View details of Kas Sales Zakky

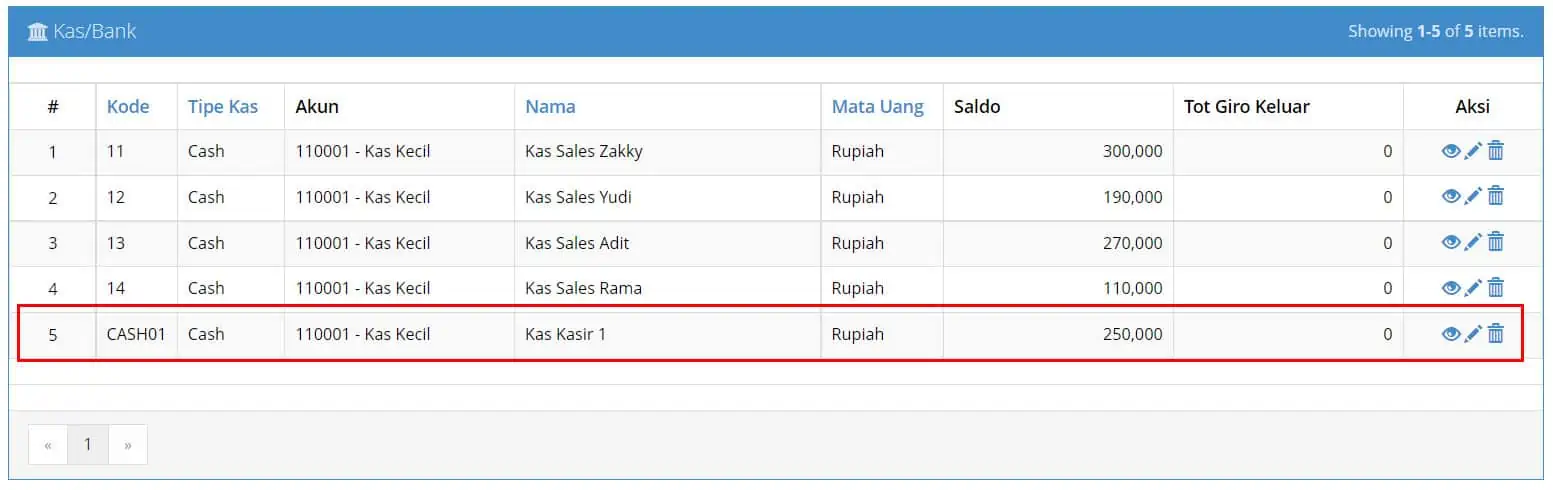[x=1451, y=151]
